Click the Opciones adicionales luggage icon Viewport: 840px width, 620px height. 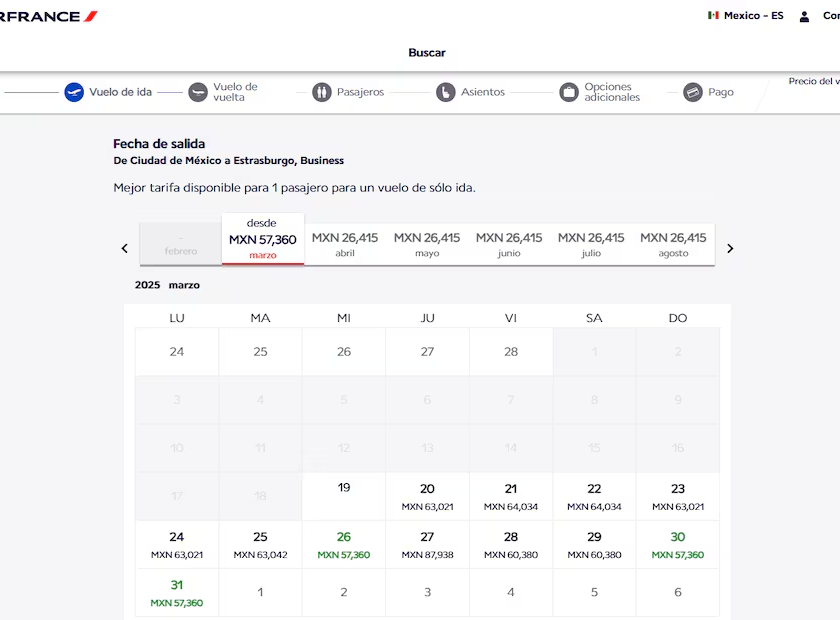(x=569, y=92)
